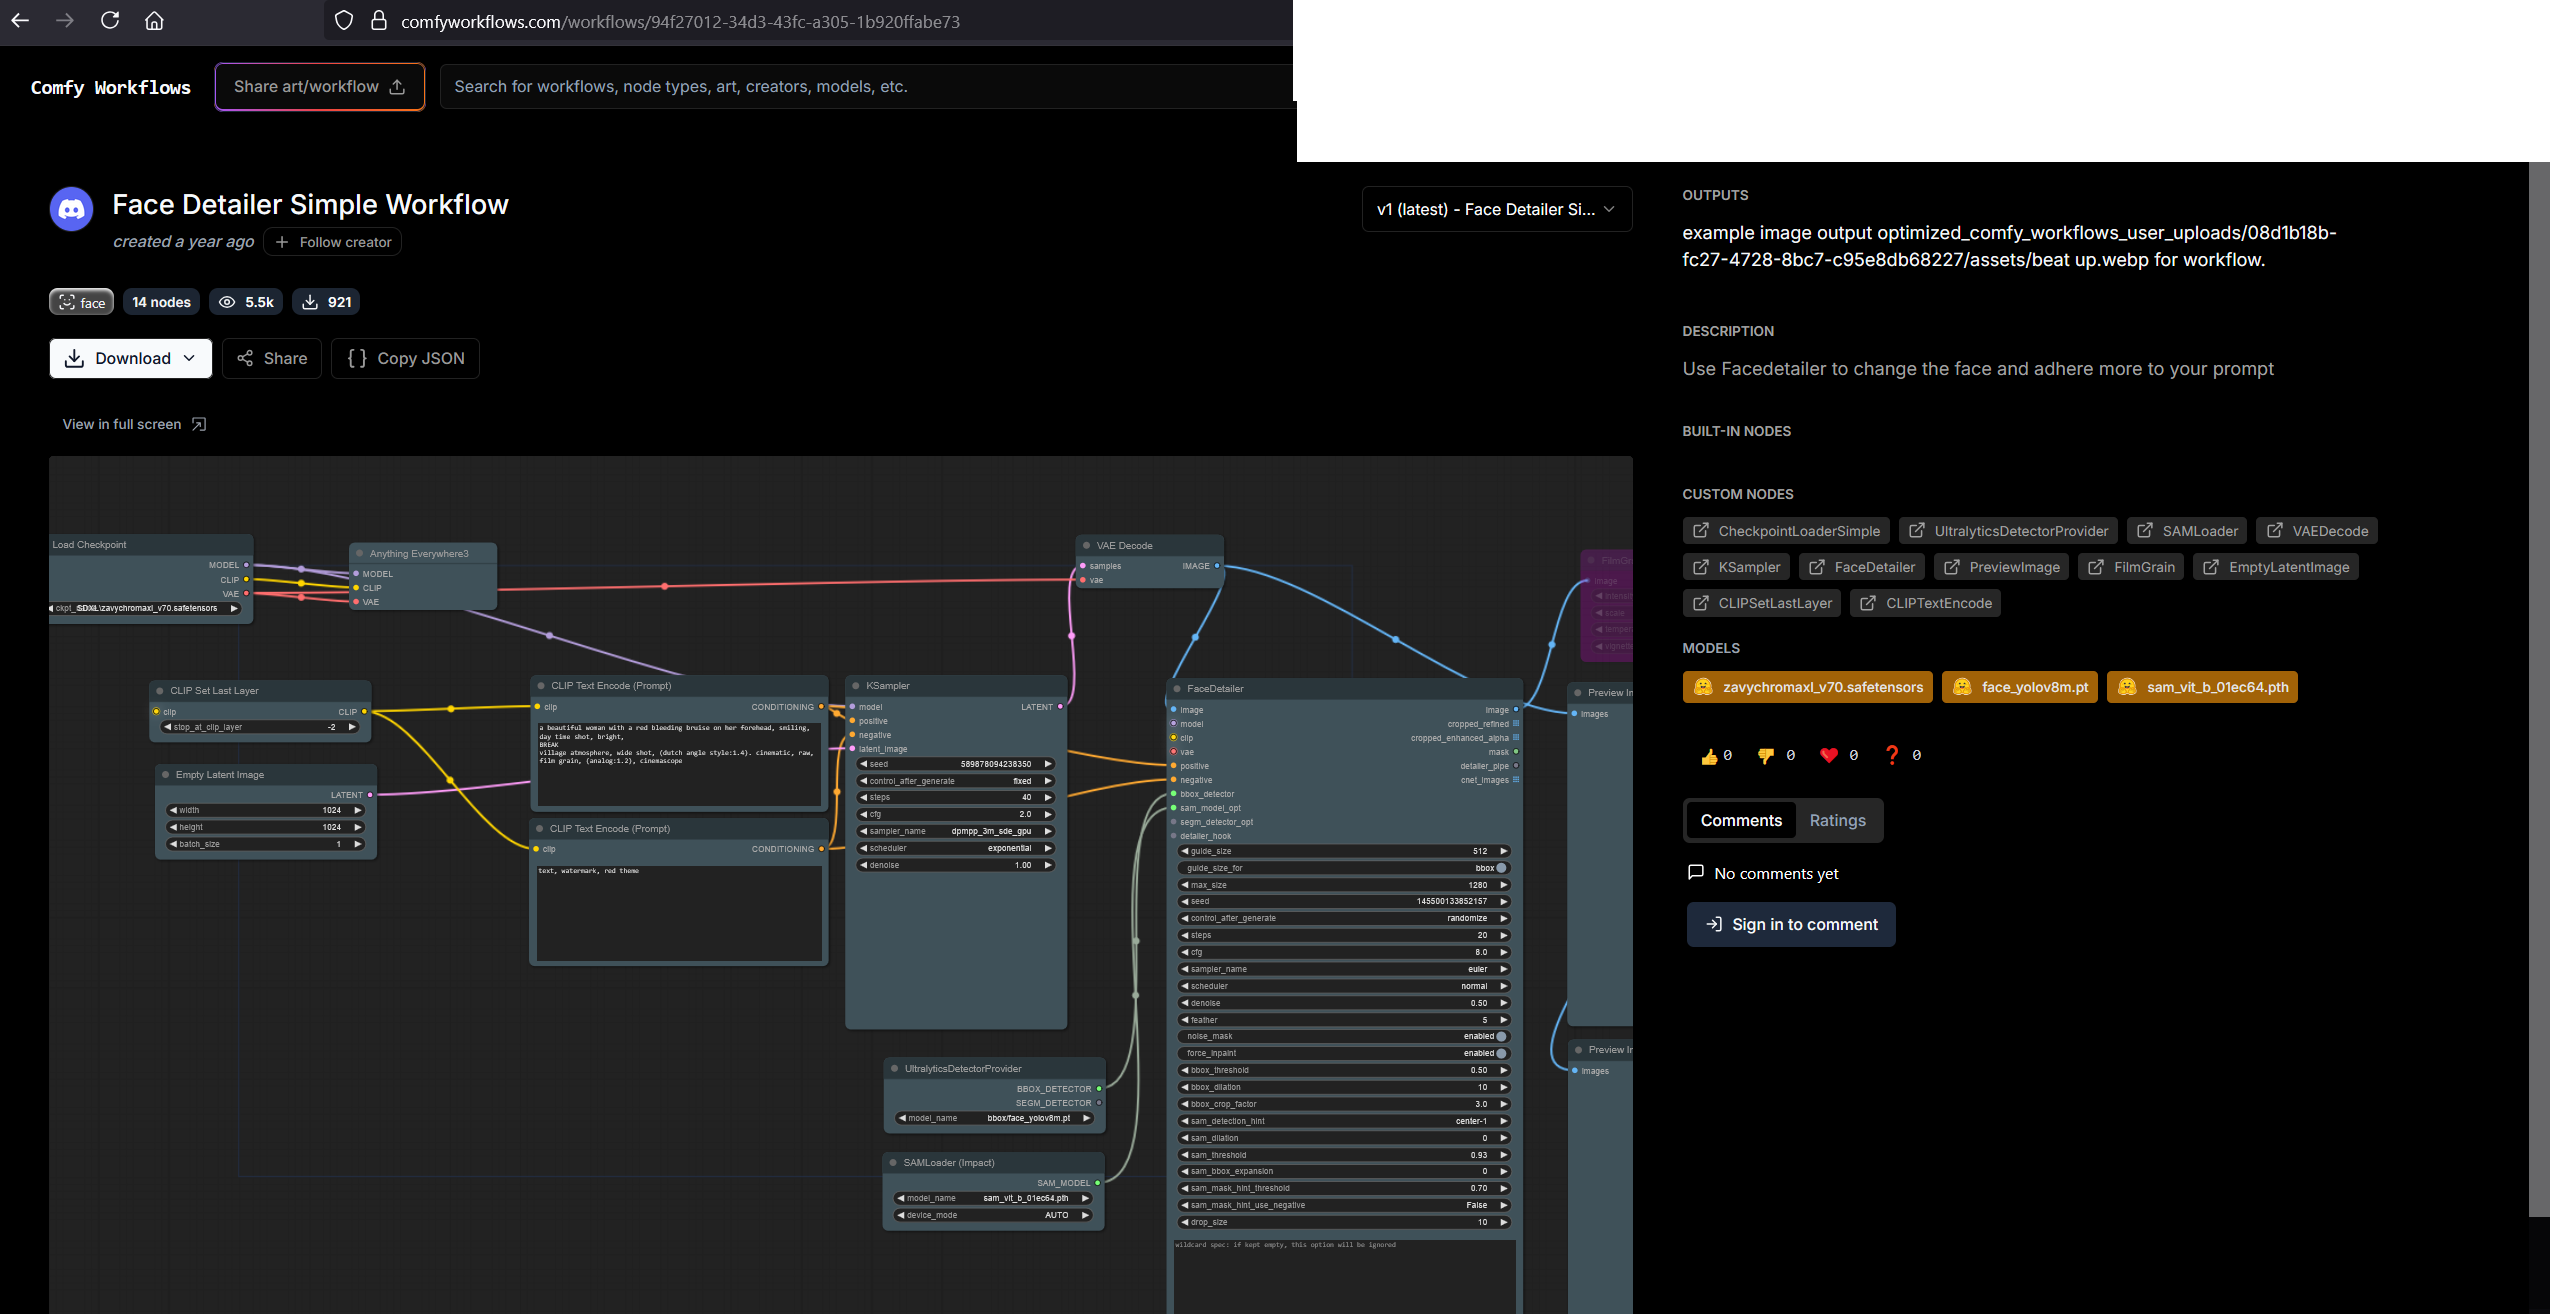Viewport: 2560px width, 1314px height.
Task: Click the Share button
Action: click(x=272, y=358)
